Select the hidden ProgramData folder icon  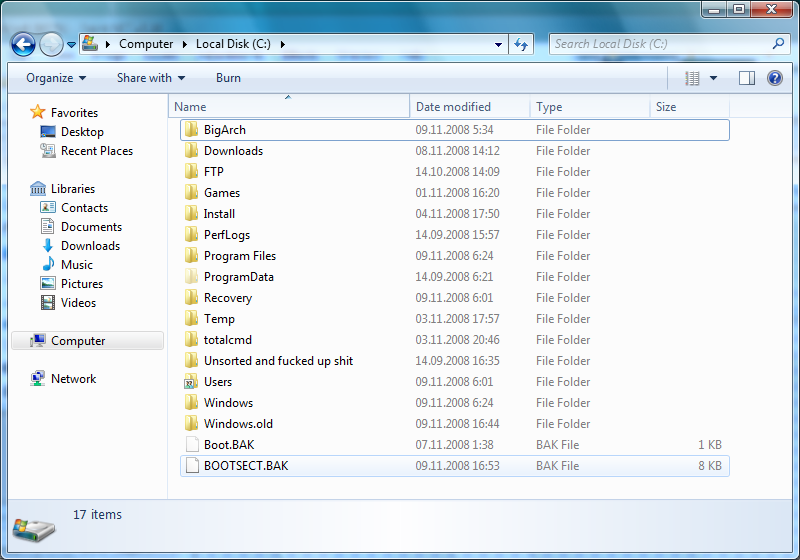(191, 277)
